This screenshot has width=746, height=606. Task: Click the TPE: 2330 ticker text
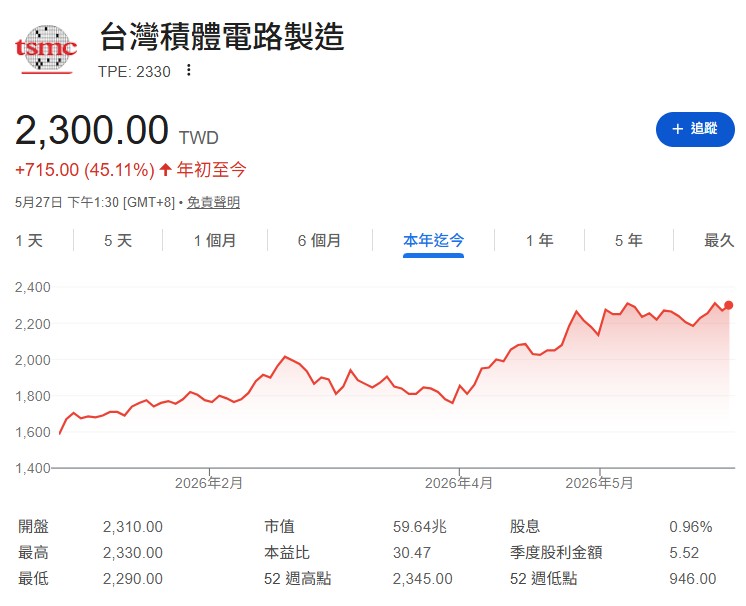(x=134, y=71)
